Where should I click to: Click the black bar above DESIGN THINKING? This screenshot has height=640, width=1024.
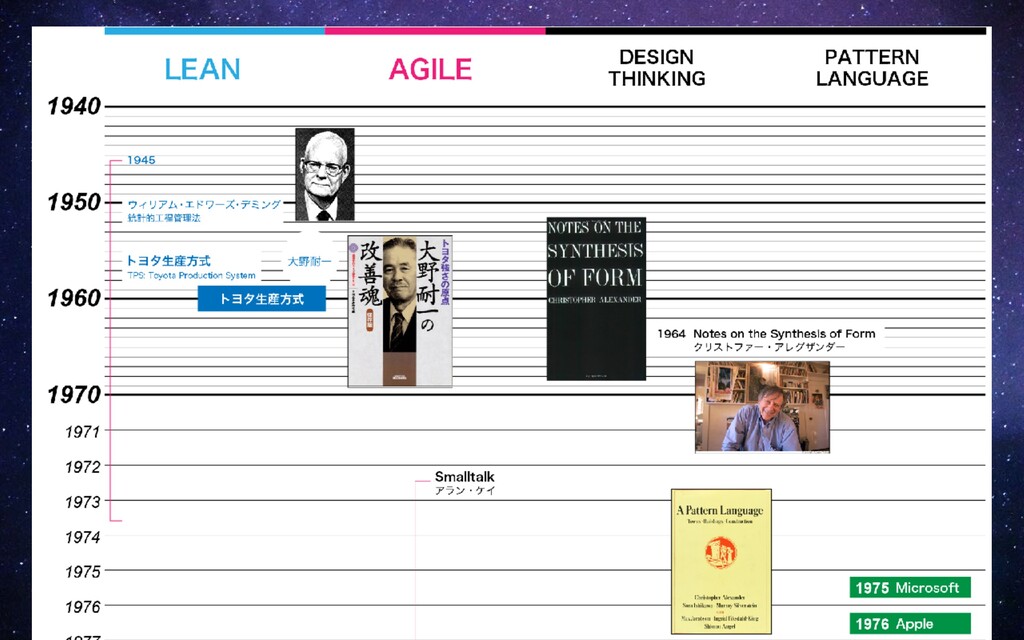(765, 31)
